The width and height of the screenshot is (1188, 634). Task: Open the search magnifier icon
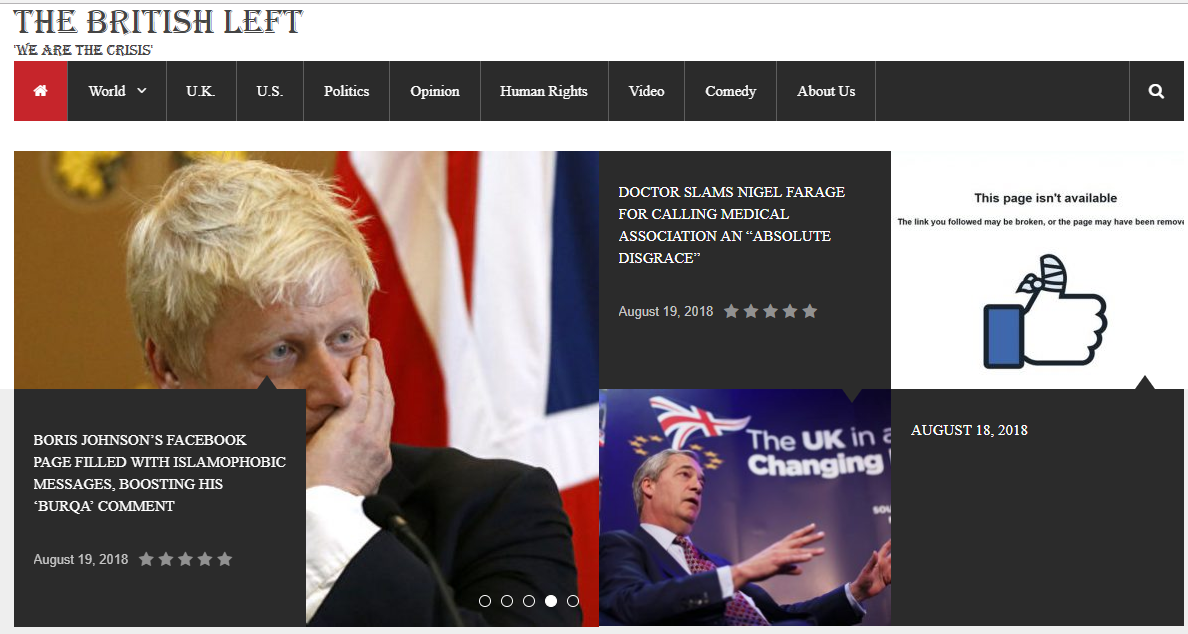(x=1156, y=91)
